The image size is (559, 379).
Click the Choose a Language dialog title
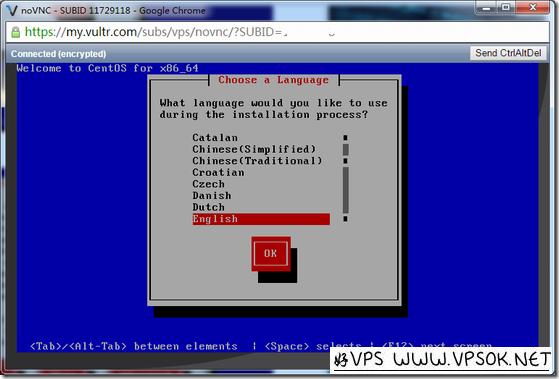pyautogui.click(x=273, y=80)
